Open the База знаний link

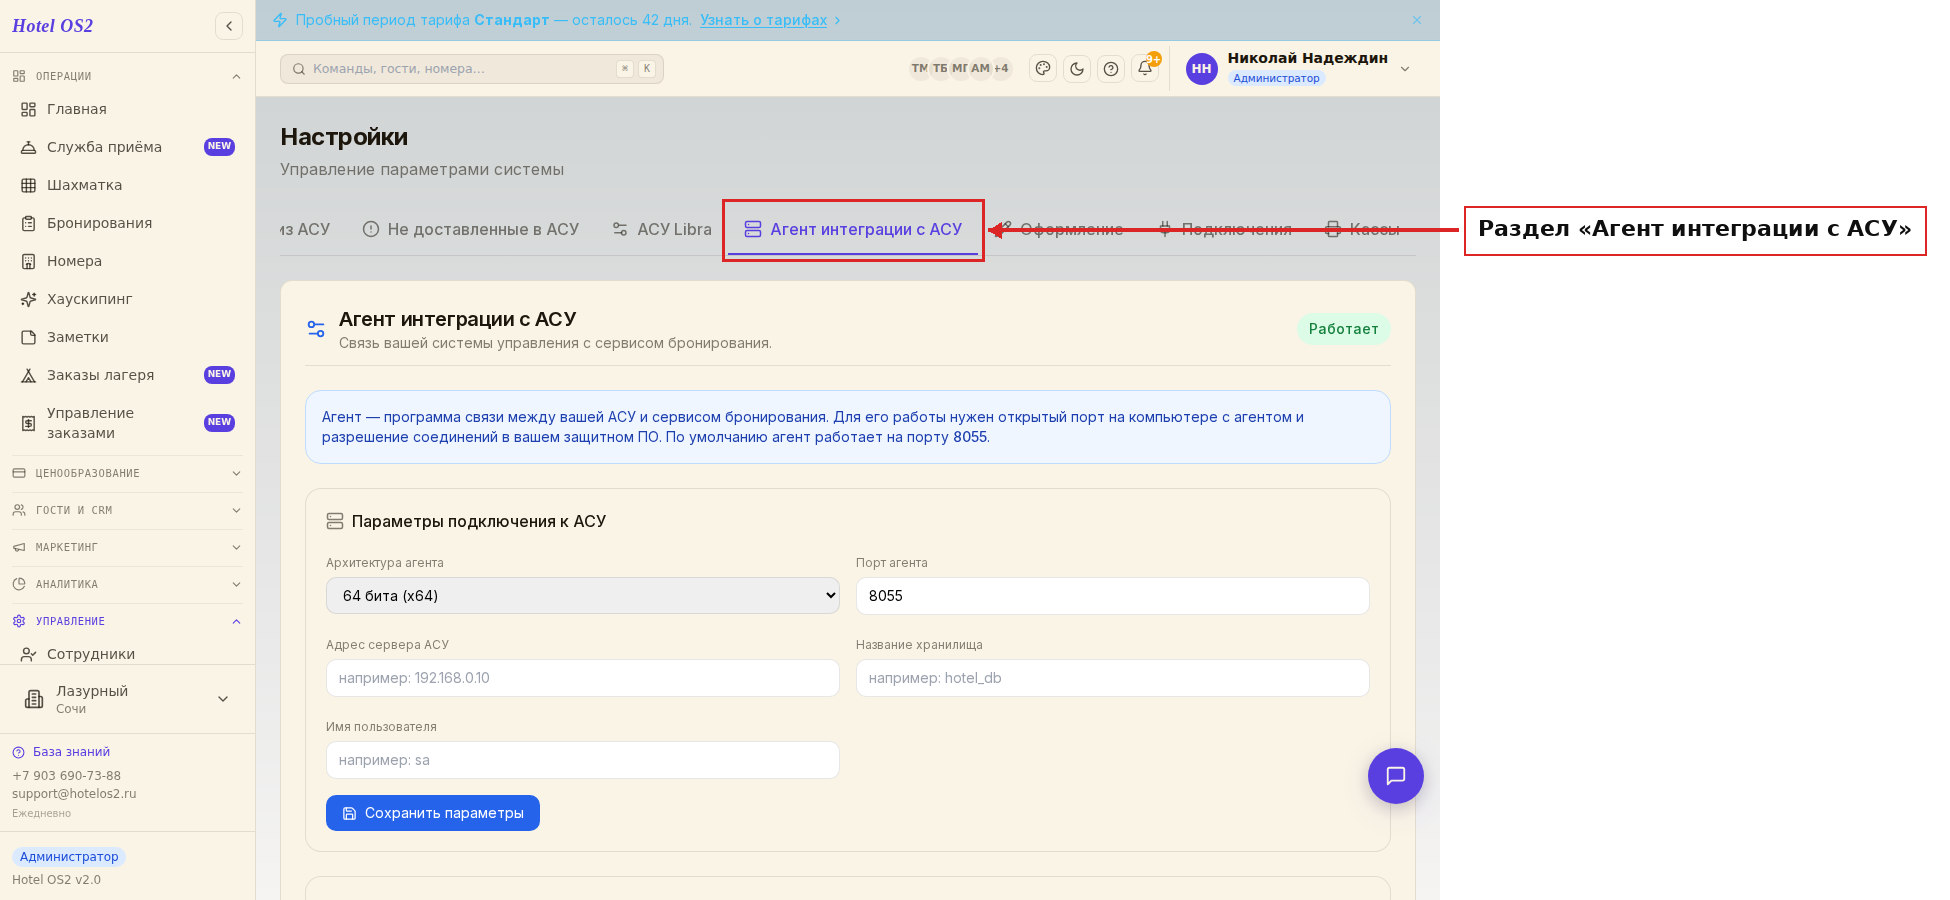(x=61, y=752)
